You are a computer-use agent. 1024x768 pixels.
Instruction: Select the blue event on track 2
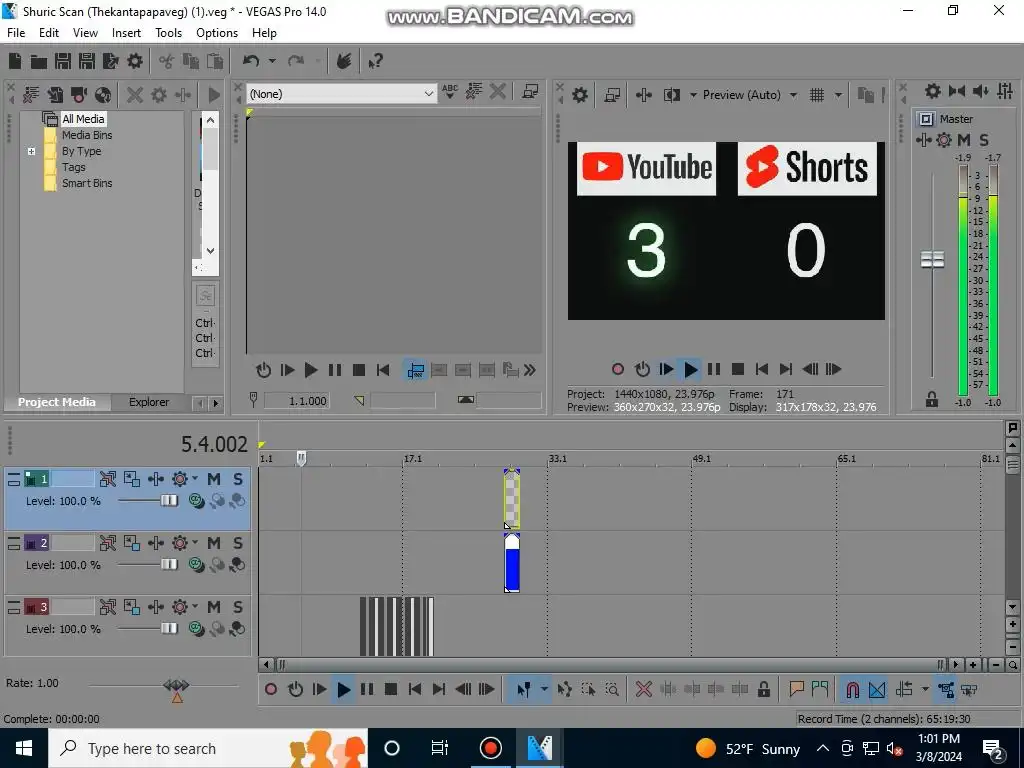coord(512,563)
